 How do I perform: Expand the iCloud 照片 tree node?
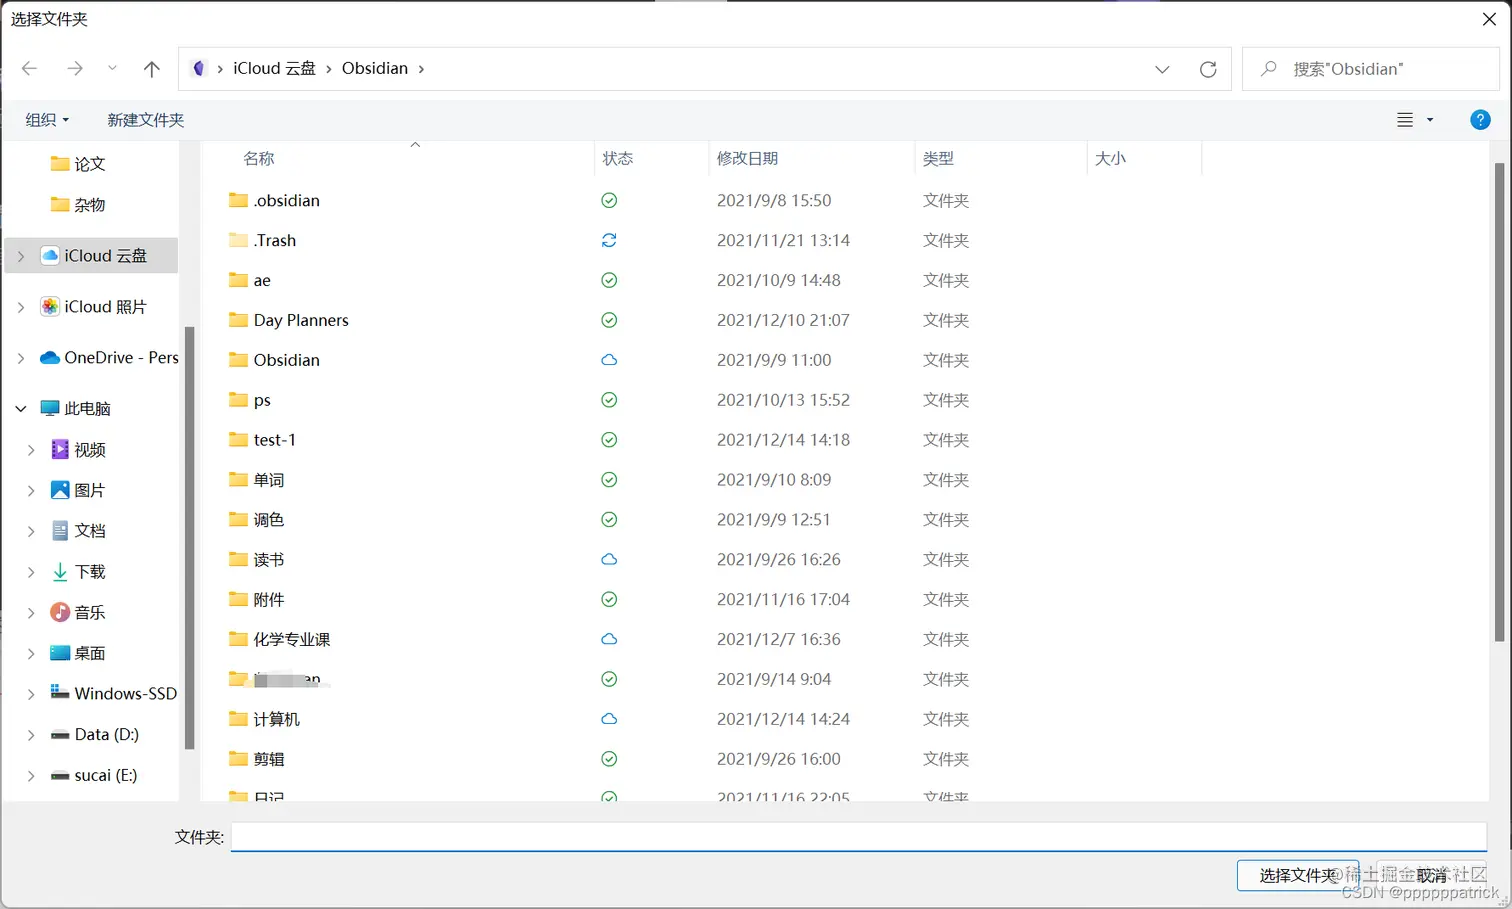point(21,307)
